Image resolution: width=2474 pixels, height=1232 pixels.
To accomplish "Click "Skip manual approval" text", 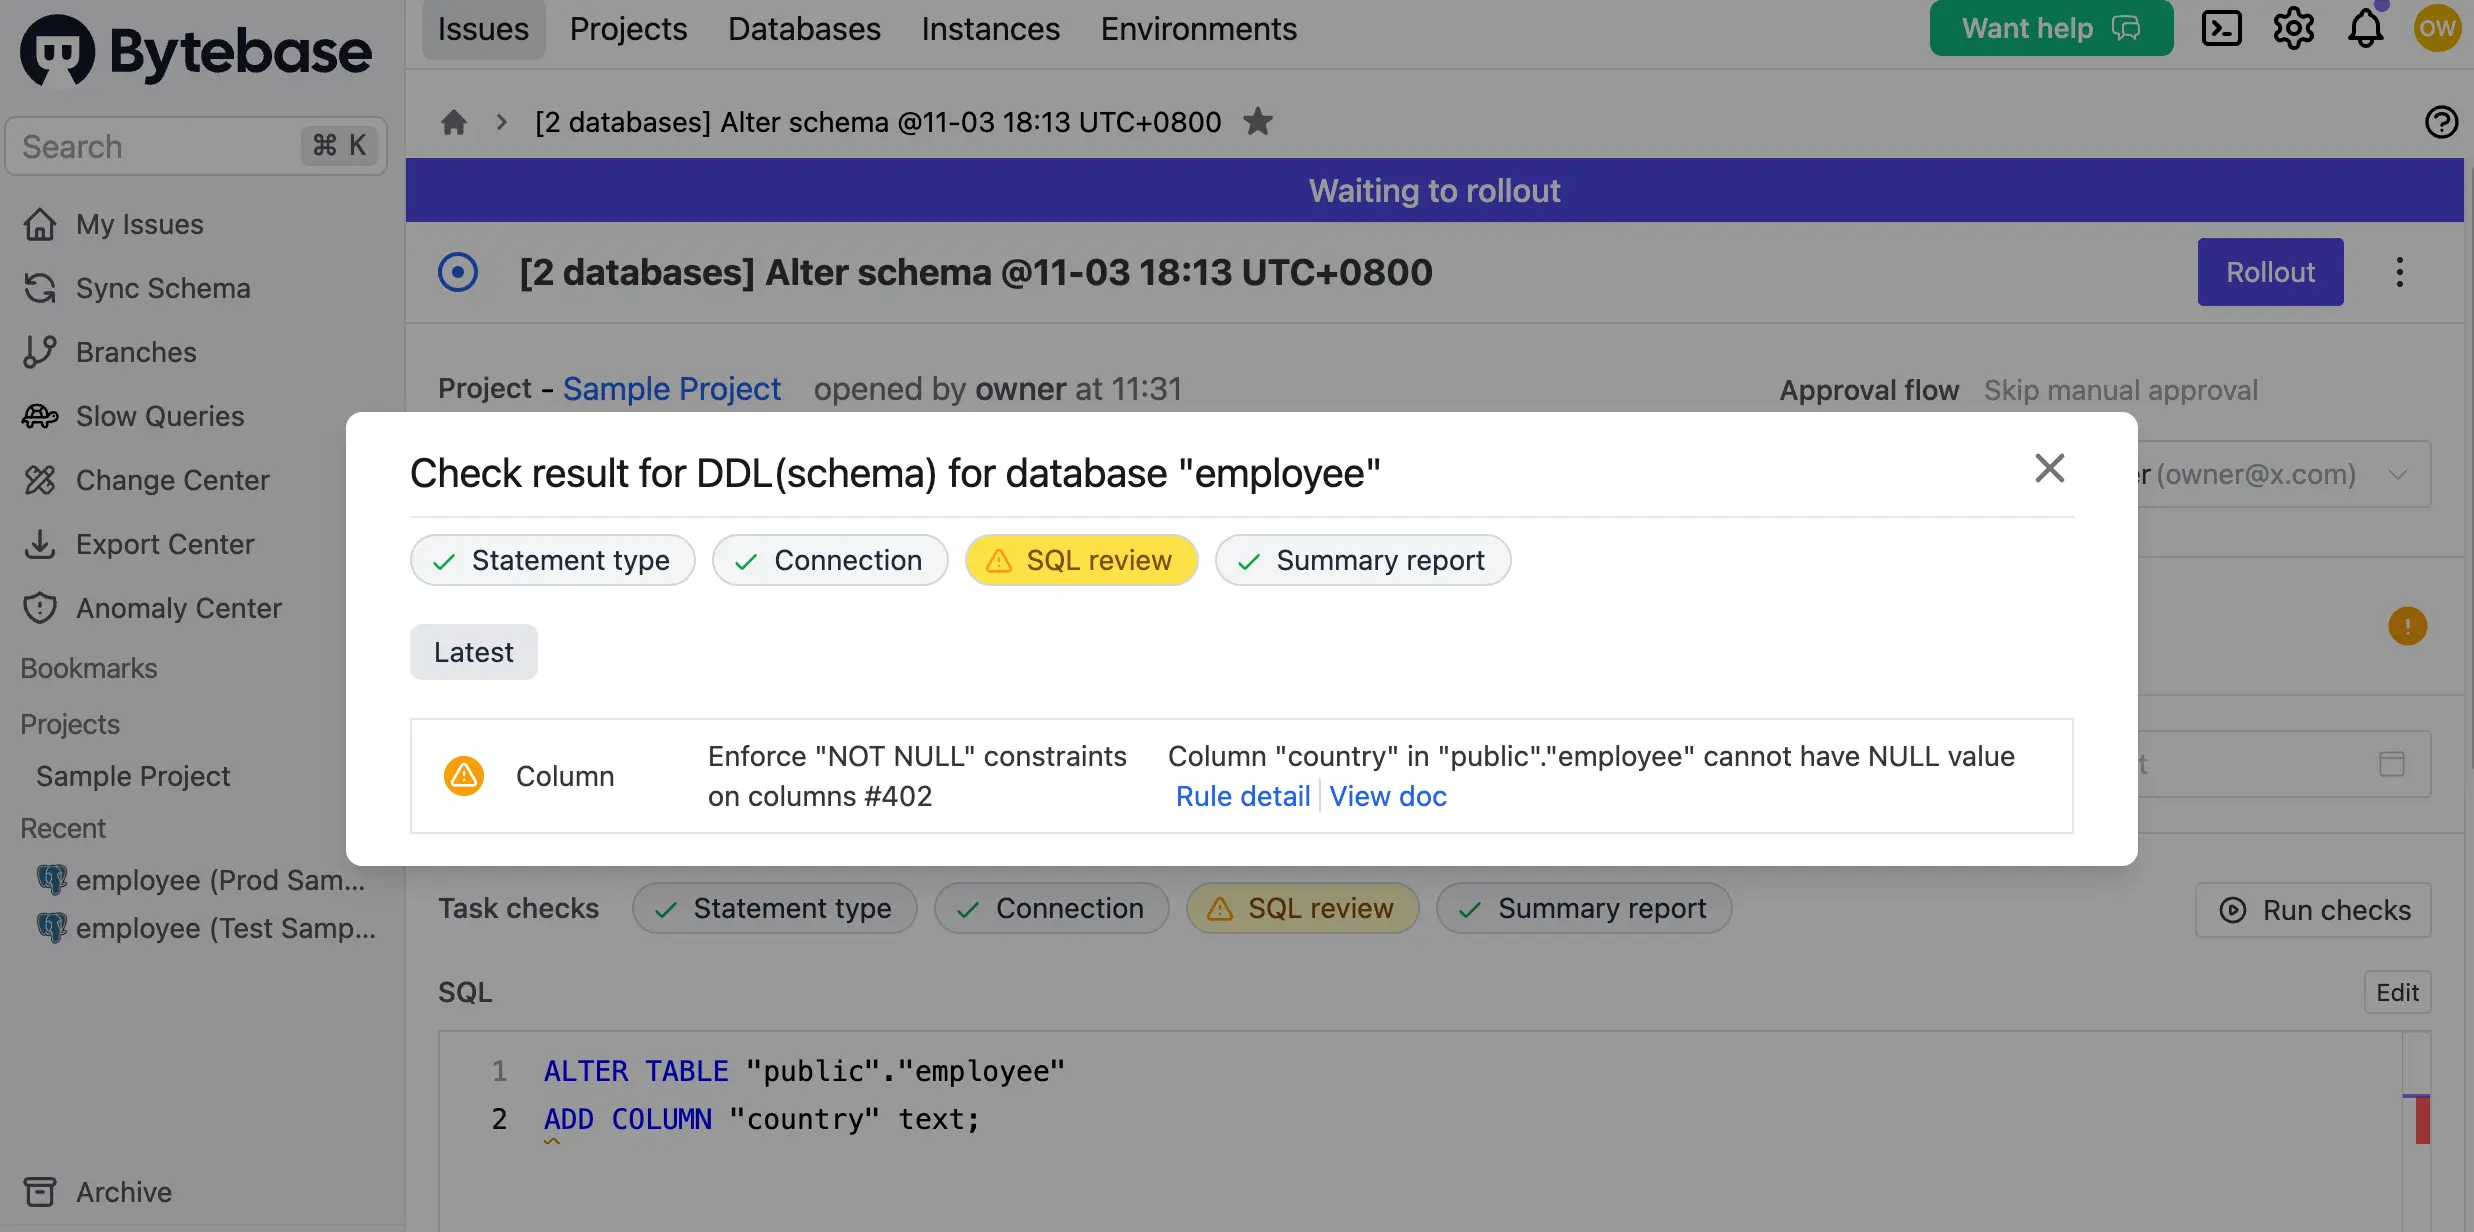I will [x=2120, y=390].
